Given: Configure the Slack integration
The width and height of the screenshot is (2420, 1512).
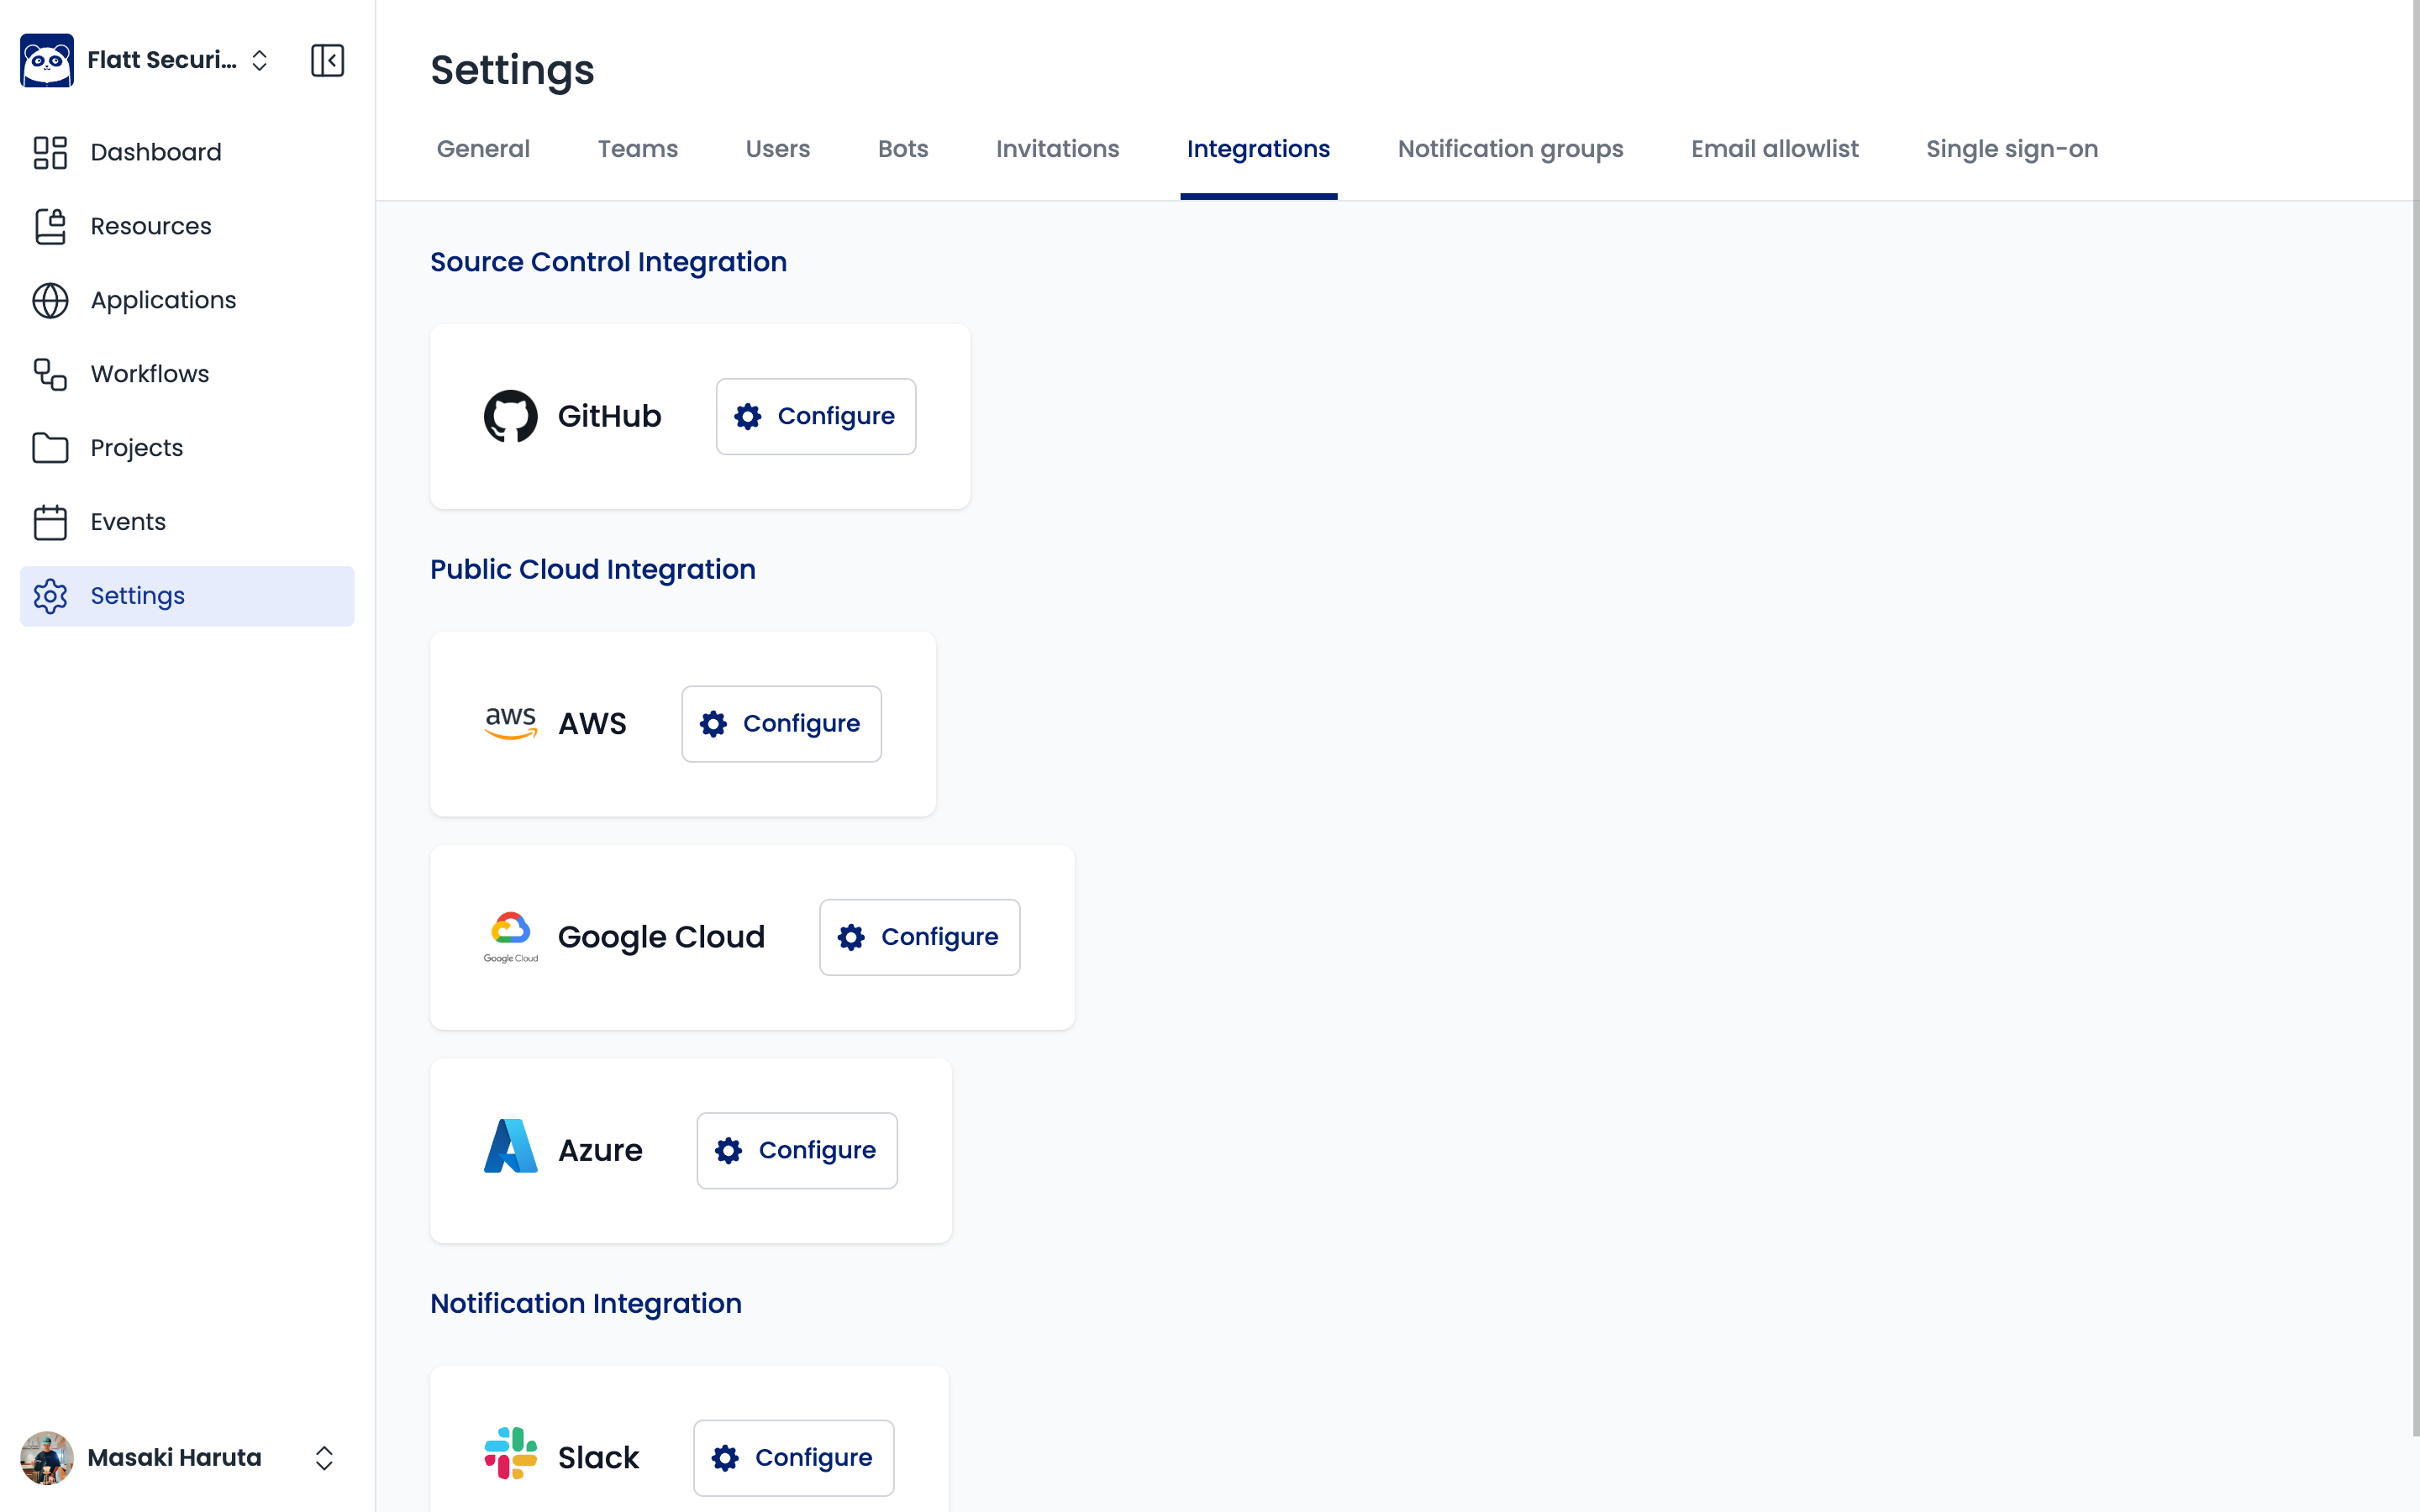Looking at the screenshot, I should [x=793, y=1458].
